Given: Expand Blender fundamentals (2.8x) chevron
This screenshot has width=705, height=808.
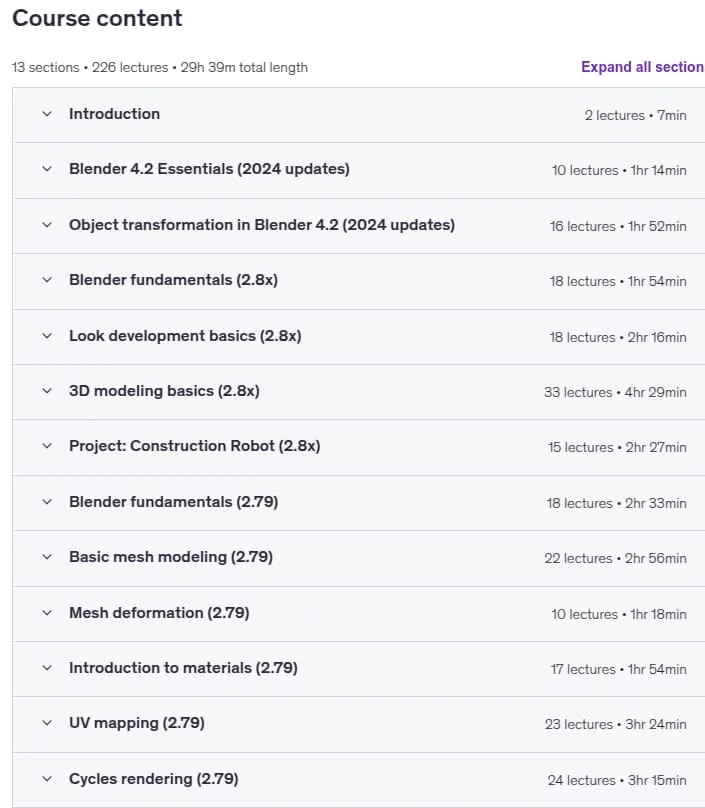Looking at the screenshot, I should click(x=47, y=280).
